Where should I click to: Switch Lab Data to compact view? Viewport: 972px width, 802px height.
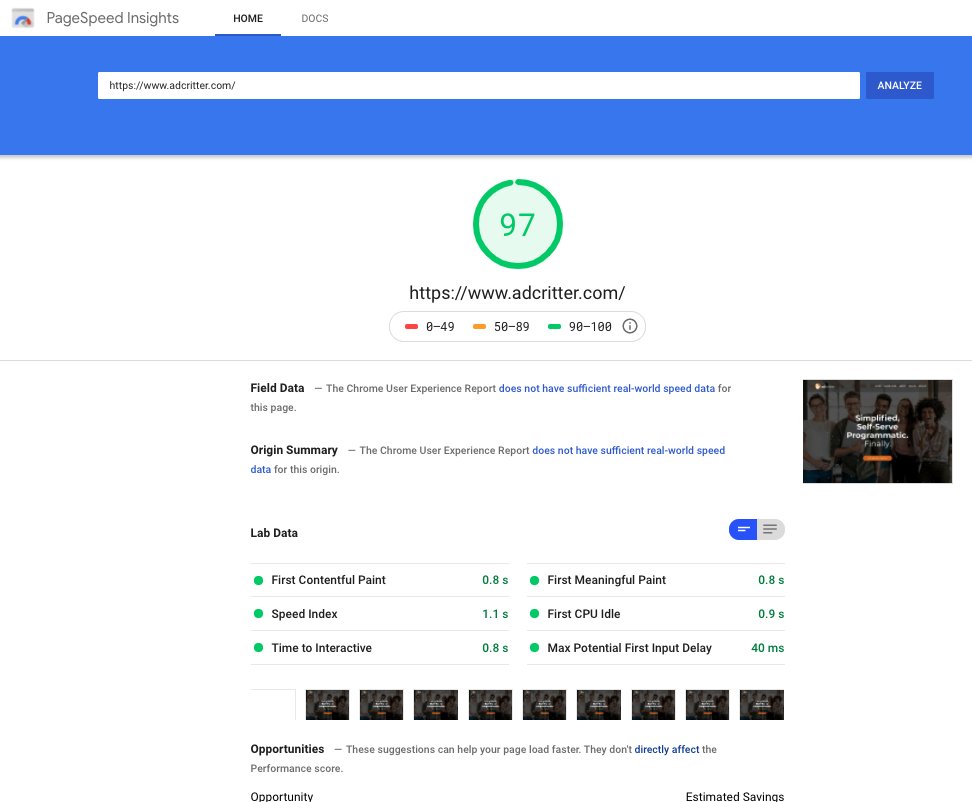[743, 529]
